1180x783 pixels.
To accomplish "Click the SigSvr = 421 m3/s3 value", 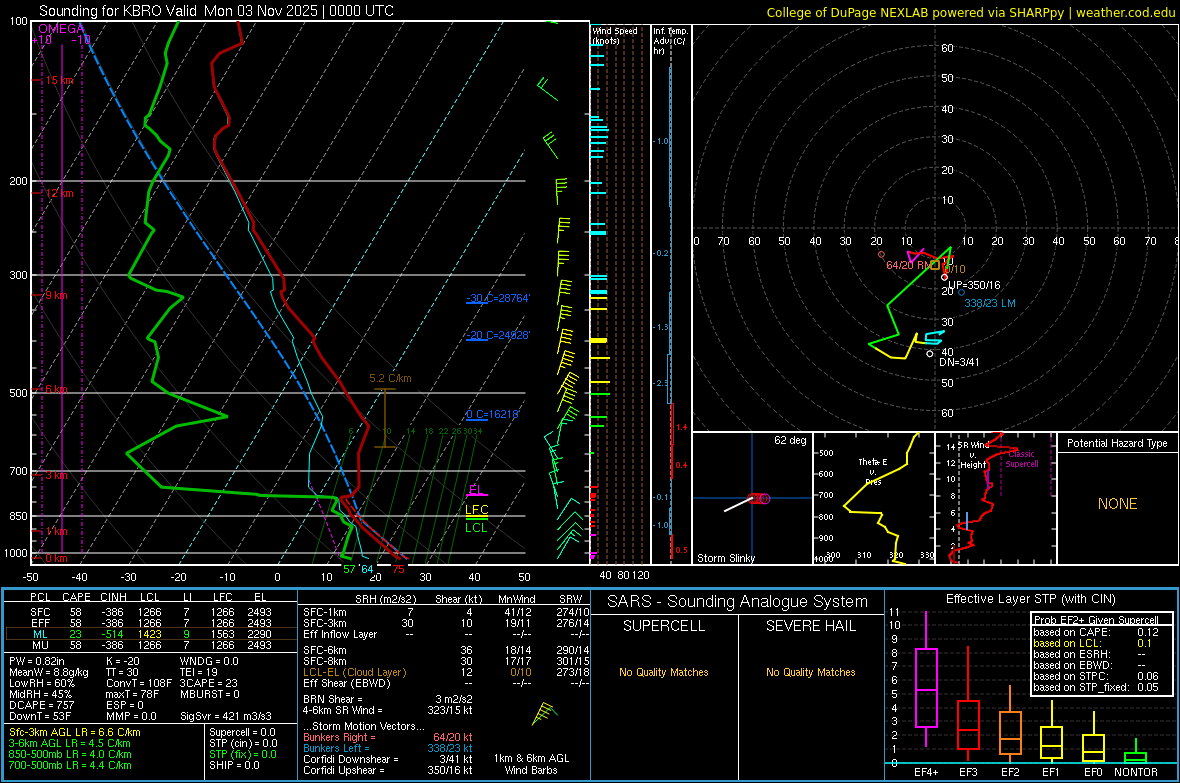I will point(226,716).
